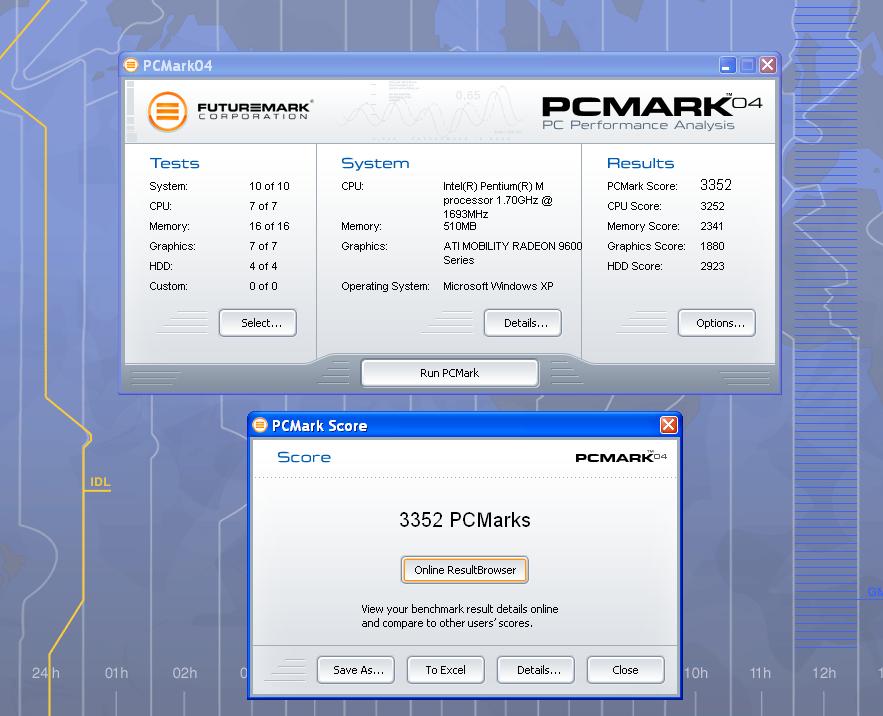Click the Memory Score value 2341
Image resolution: width=883 pixels, height=716 pixels.
click(x=712, y=226)
